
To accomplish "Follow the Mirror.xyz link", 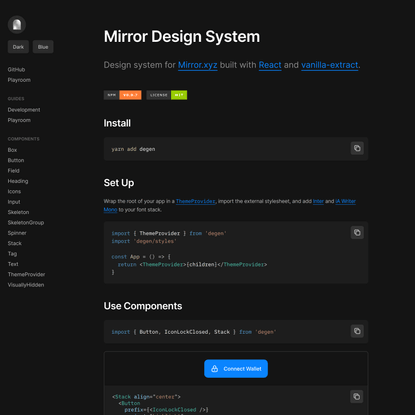I will click(x=198, y=65).
